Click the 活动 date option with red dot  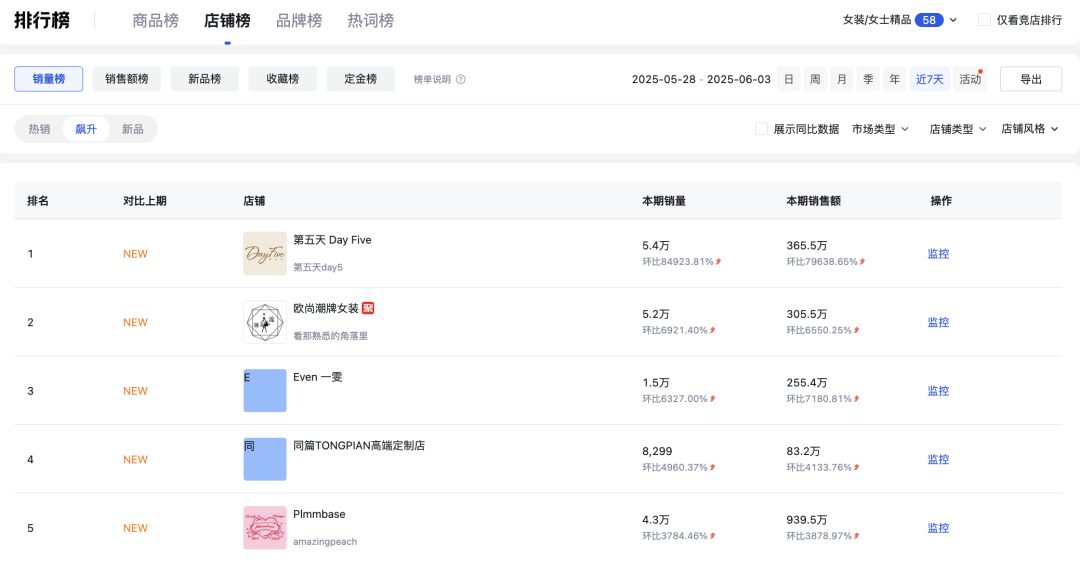click(x=970, y=79)
